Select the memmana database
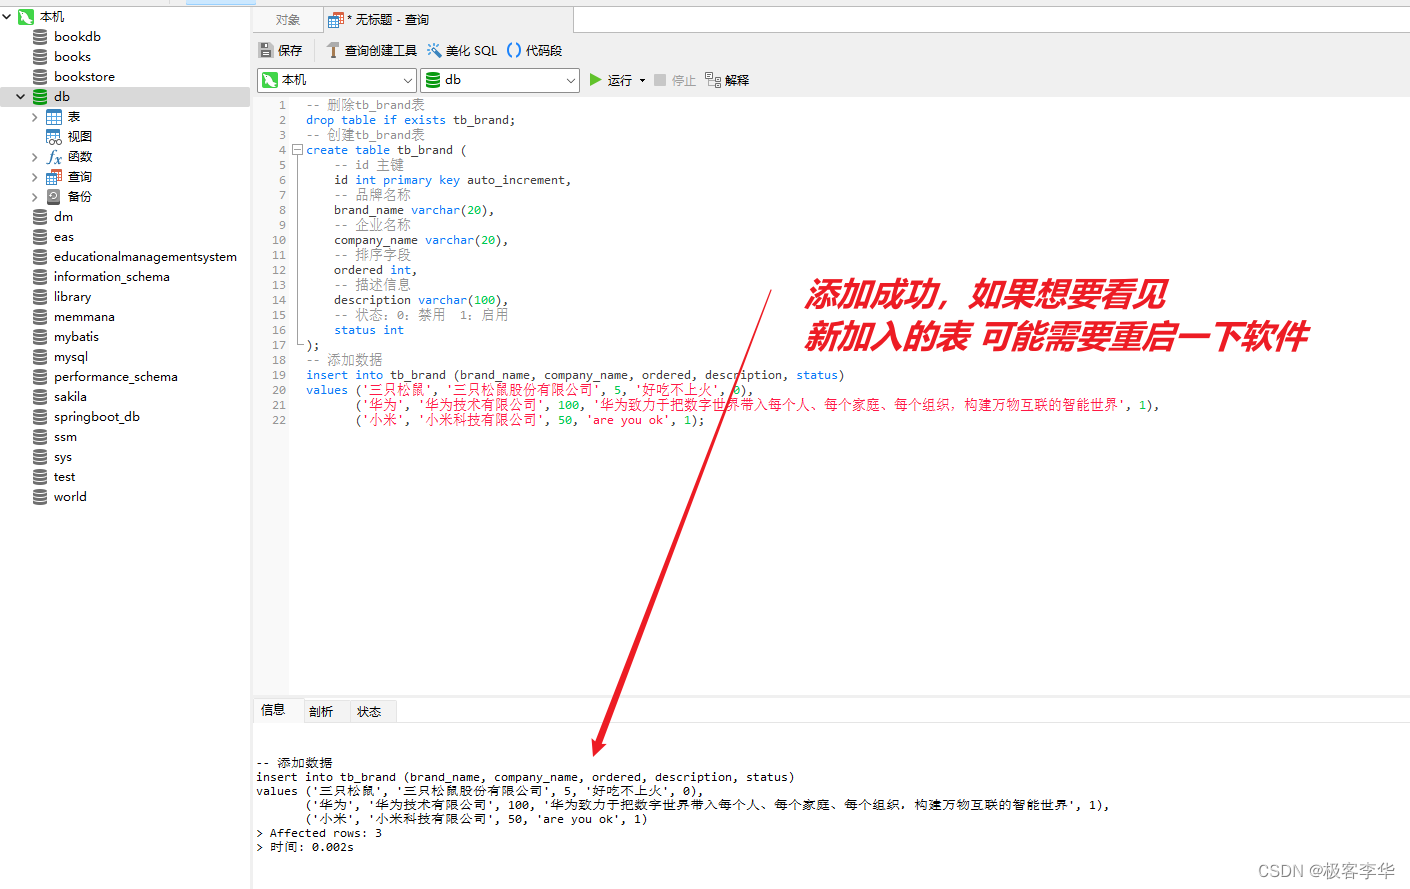This screenshot has height=889, width=1410. (84, 317)
